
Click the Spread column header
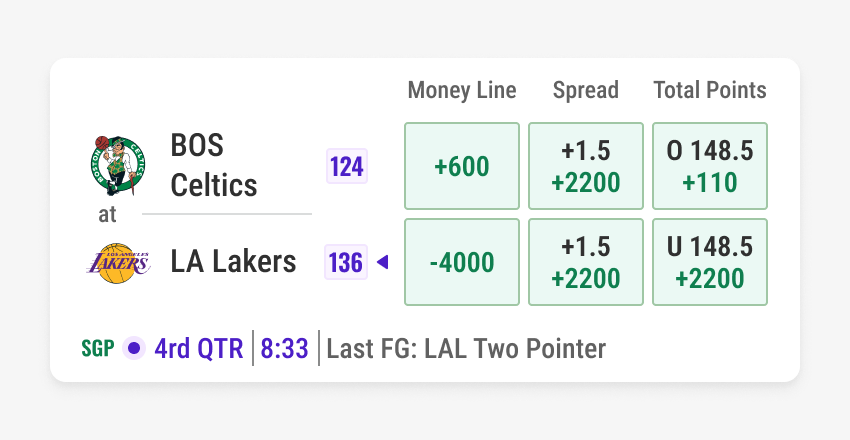[x=586, y=90]
